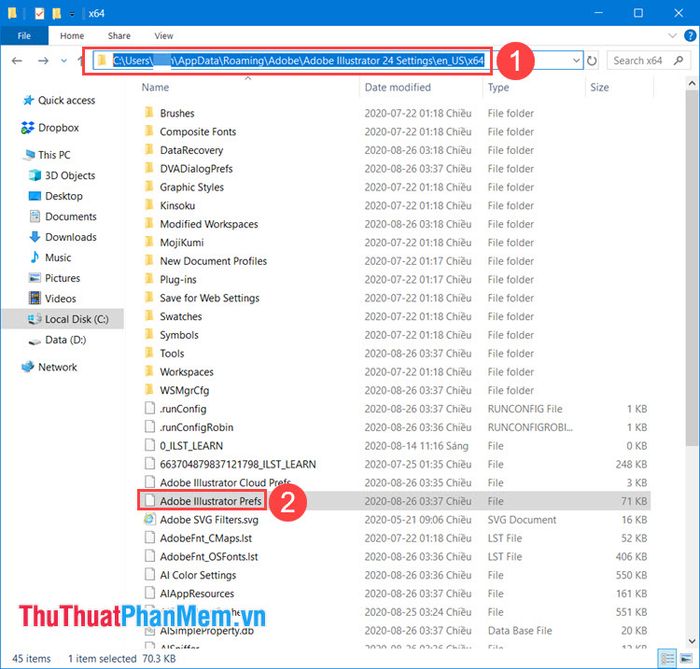Select the AI Color Settings file
This screenshot has height=669, width=700.
click(198, 575)
